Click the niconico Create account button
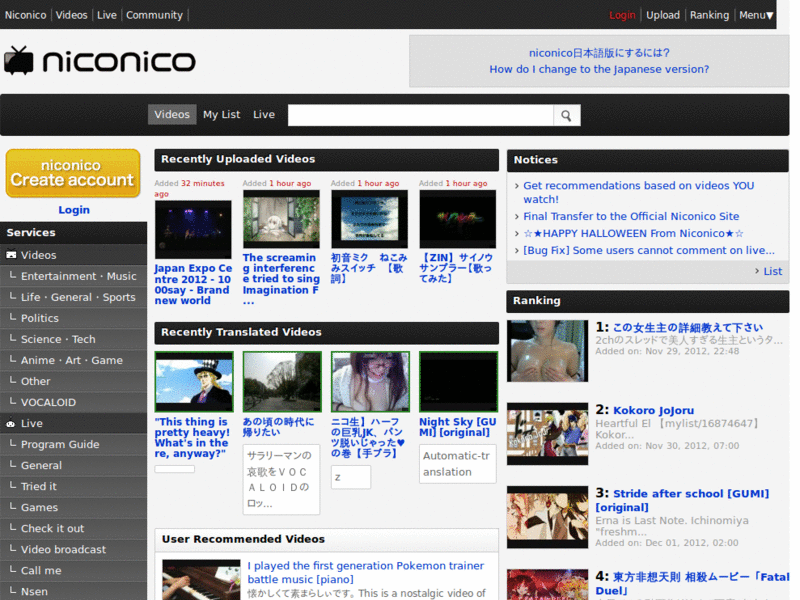Screen dimensions: 800x600 (x=73, y=173)
